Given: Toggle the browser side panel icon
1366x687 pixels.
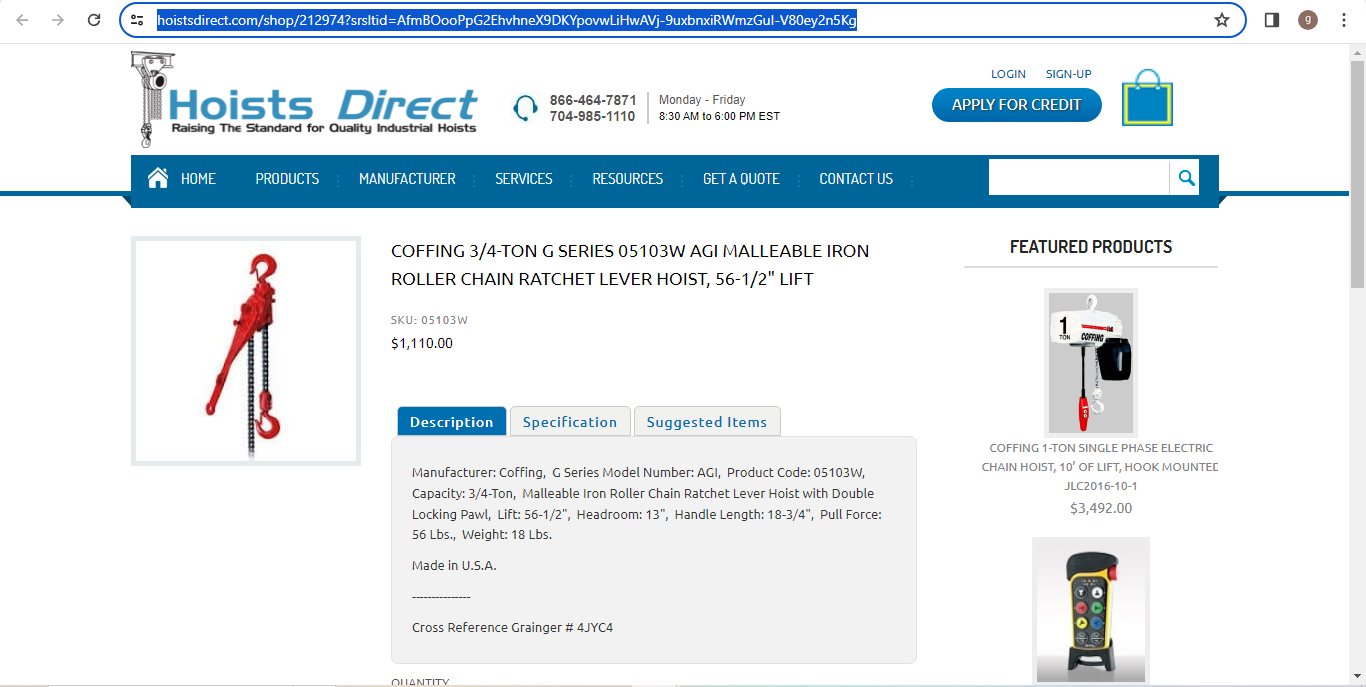Looking at the screenshot, I should (1272, 20).
